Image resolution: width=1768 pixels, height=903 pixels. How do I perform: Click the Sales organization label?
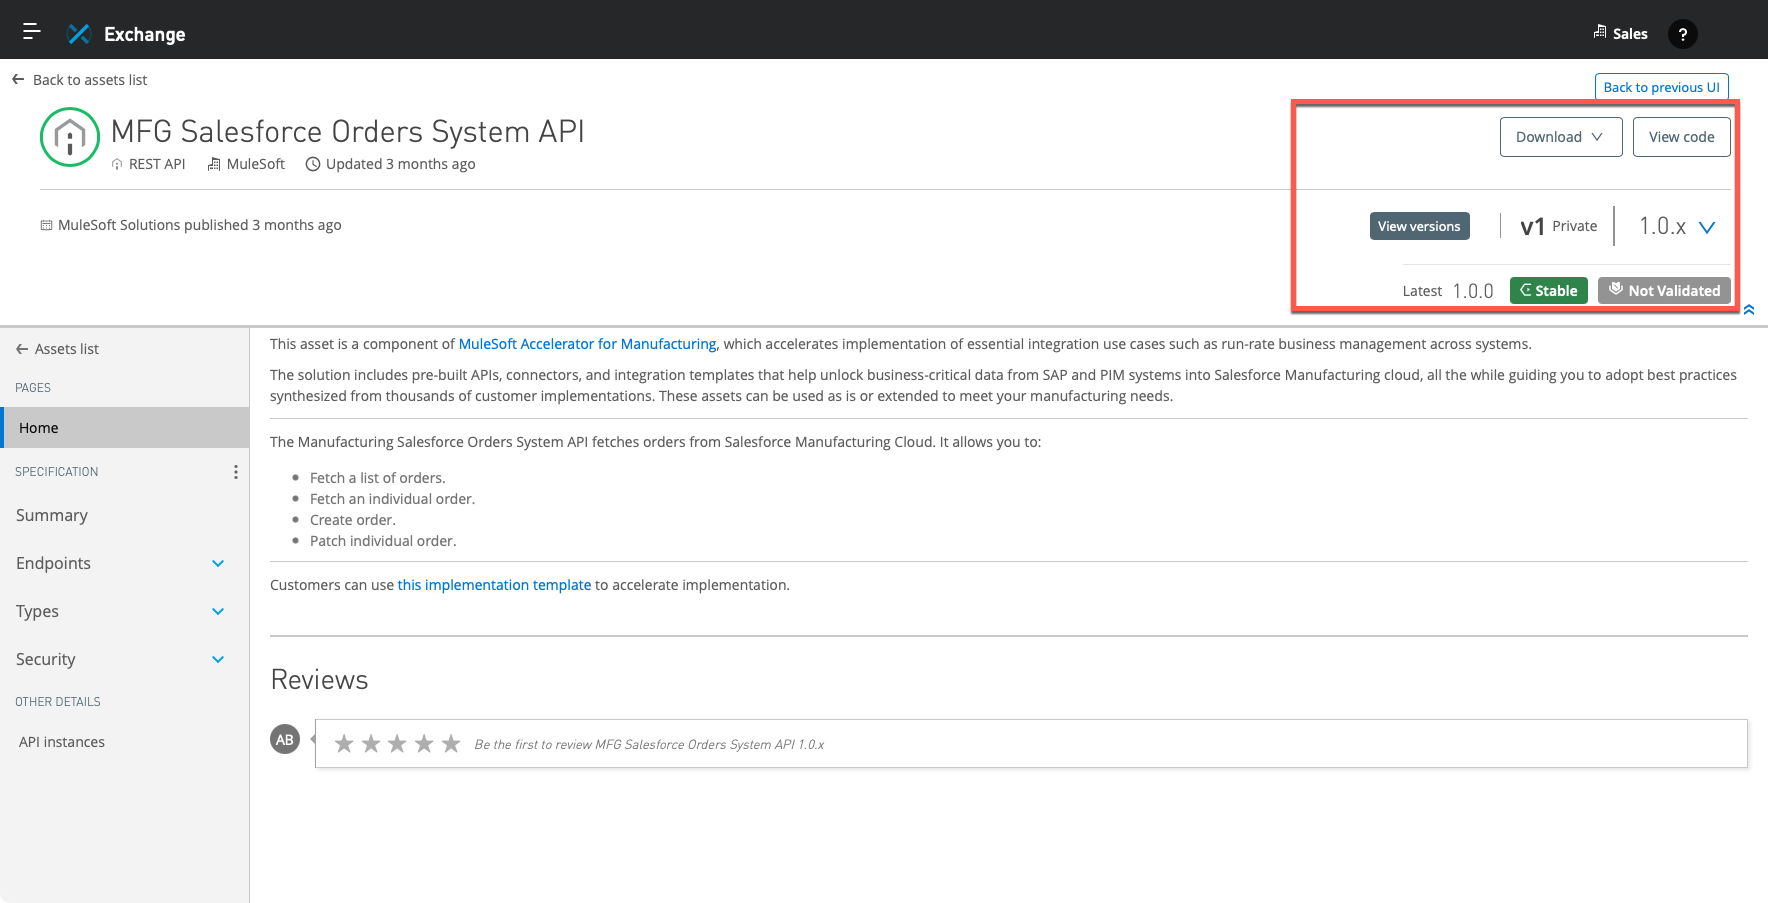pos(1630,34)
